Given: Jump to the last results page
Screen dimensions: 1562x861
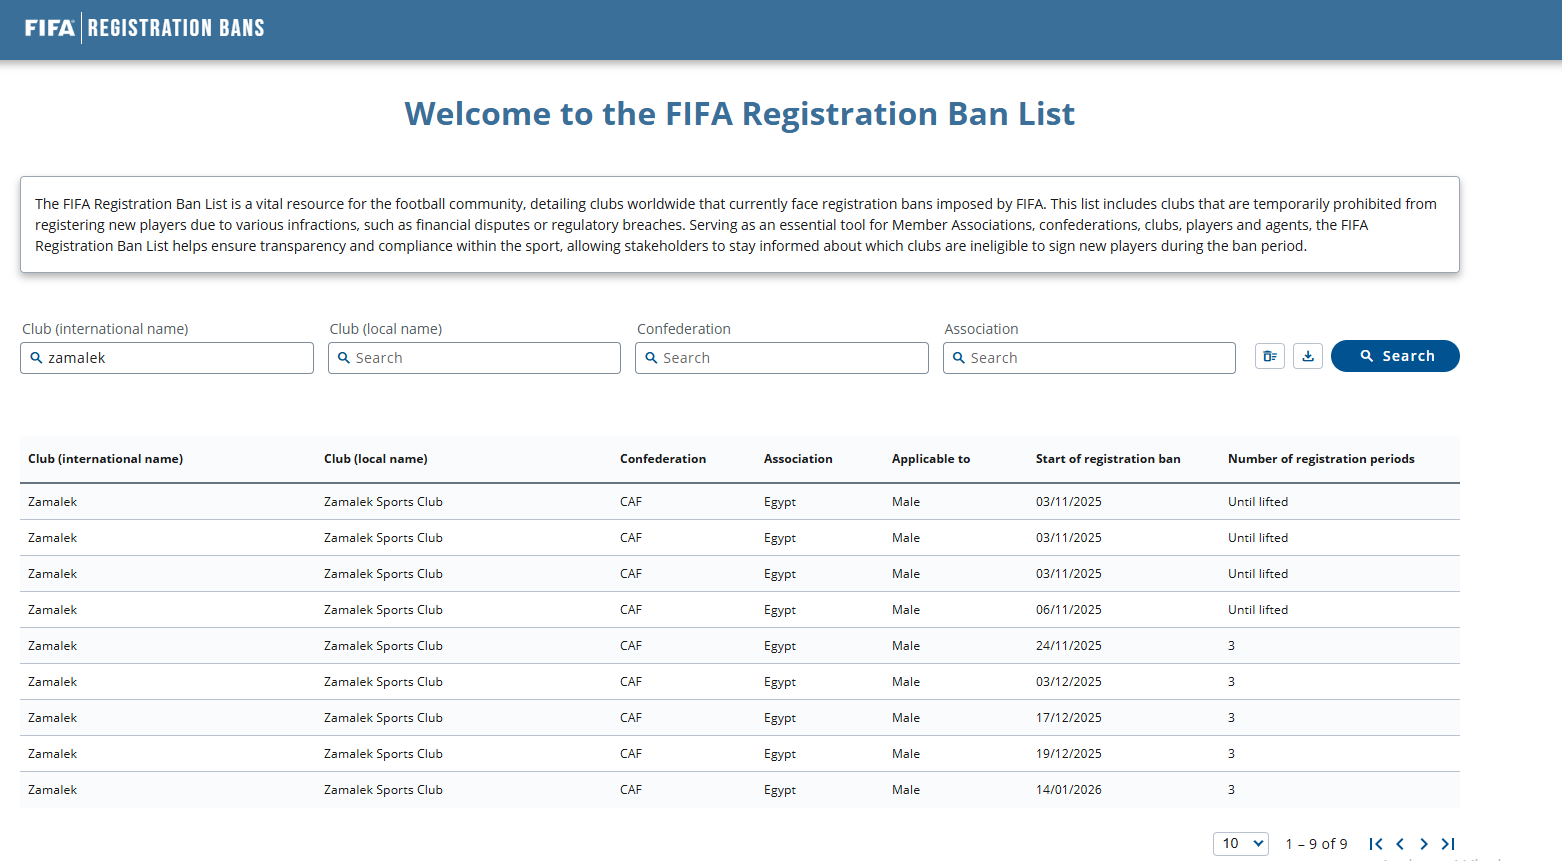Looking at the screenshot, I should pyautogui.click(x=1448, y=844).
